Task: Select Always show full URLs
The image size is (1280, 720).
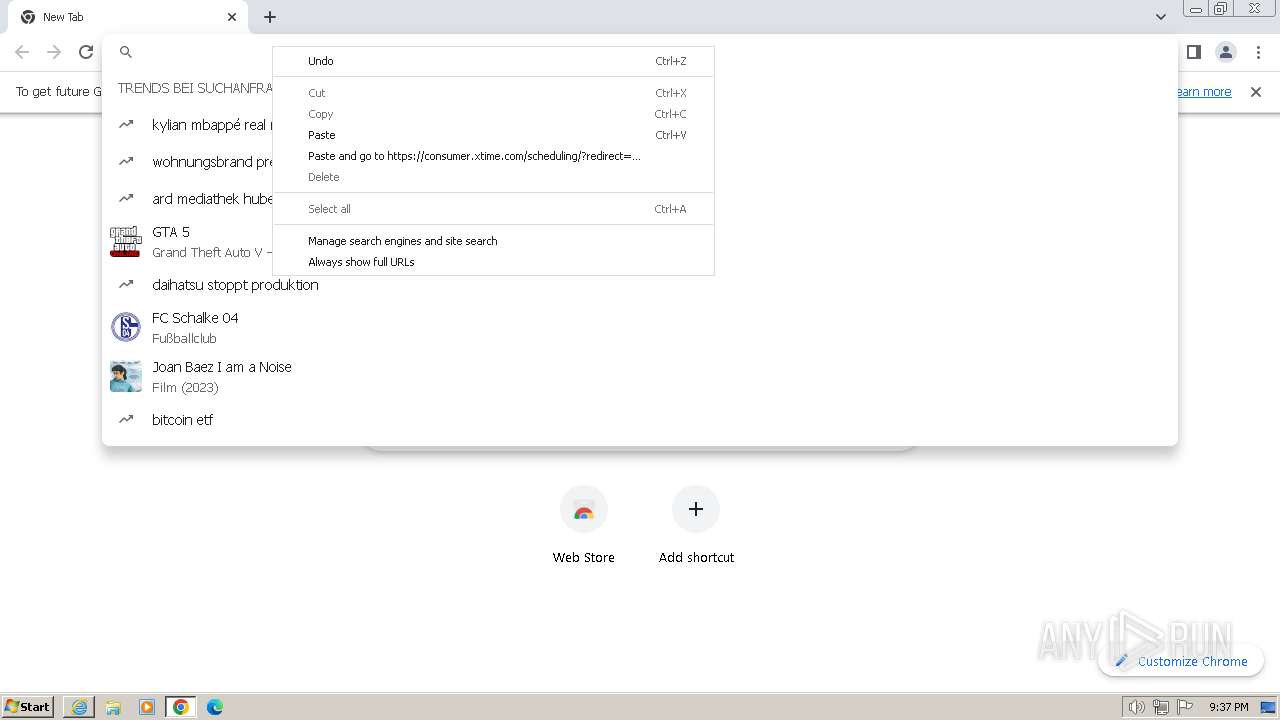Action: [494, 262]
